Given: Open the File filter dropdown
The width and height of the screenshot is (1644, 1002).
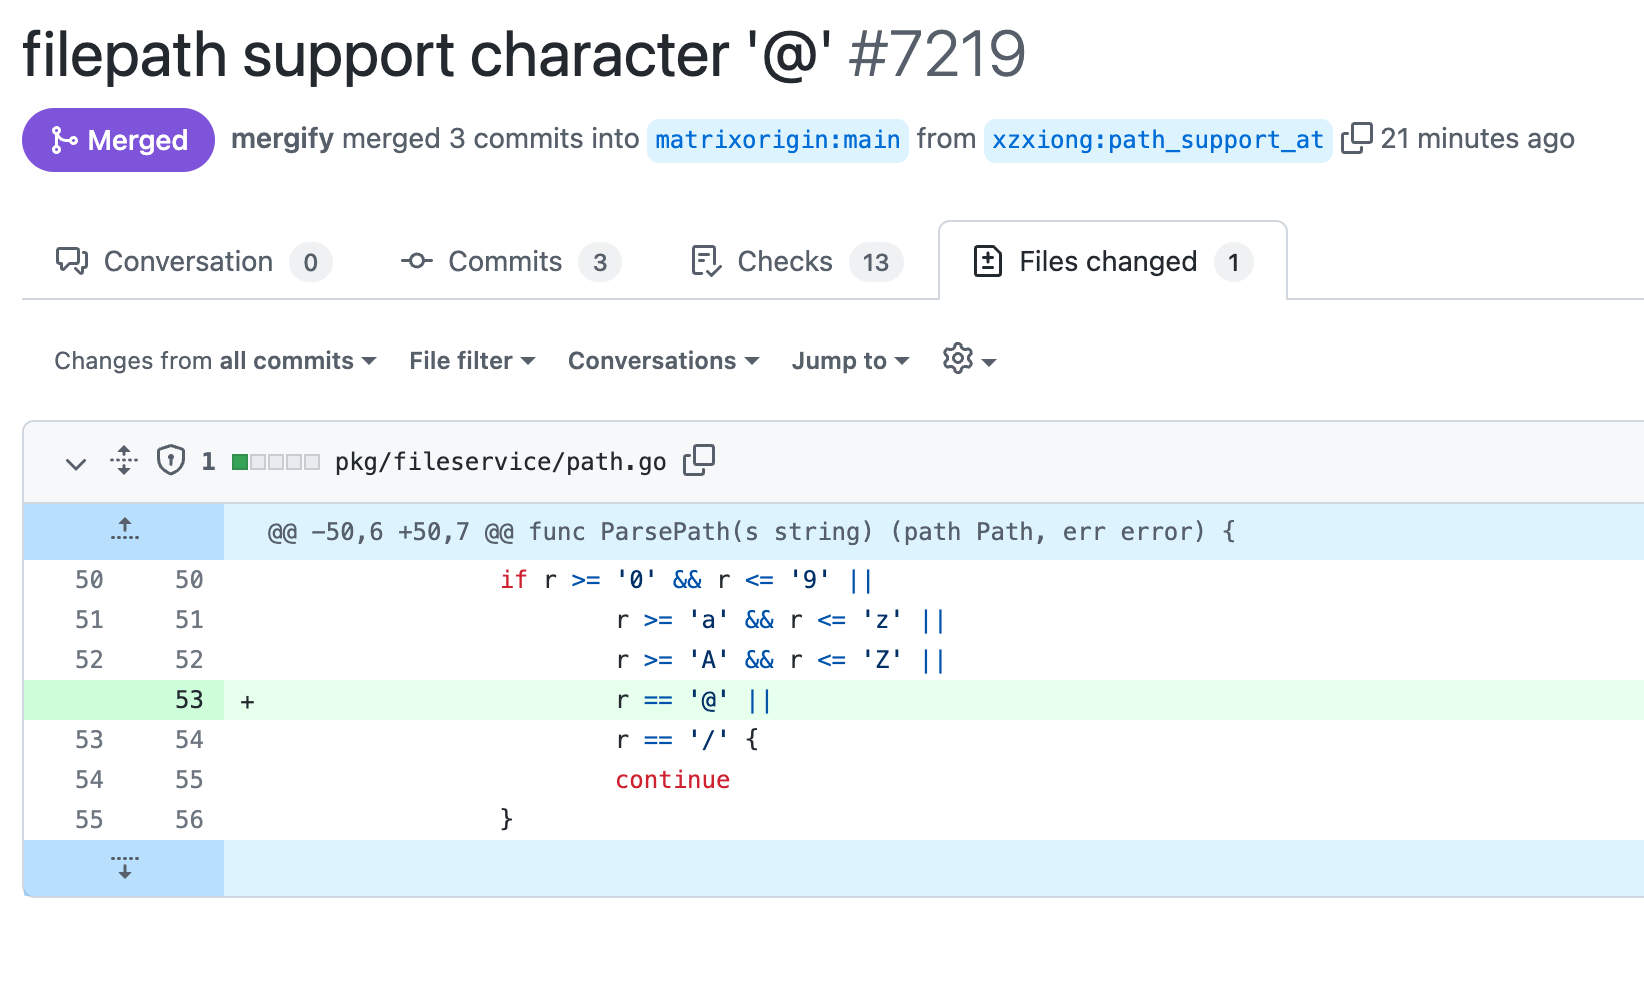Looking at the screenshot, I should coord(470,360).
